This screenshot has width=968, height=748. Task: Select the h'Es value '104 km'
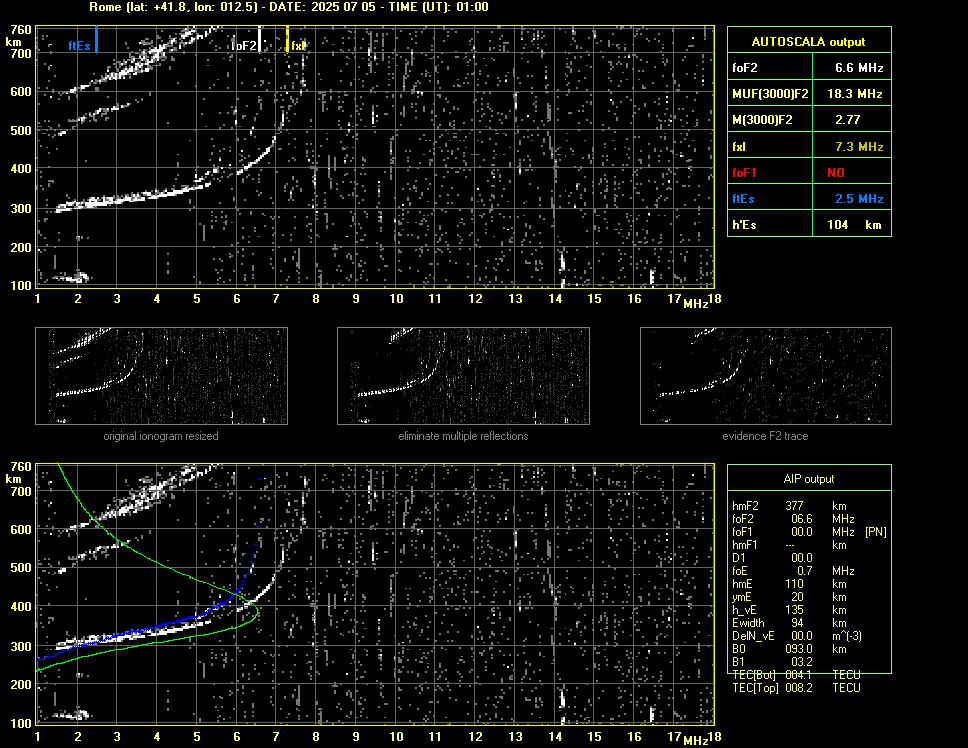854,225
